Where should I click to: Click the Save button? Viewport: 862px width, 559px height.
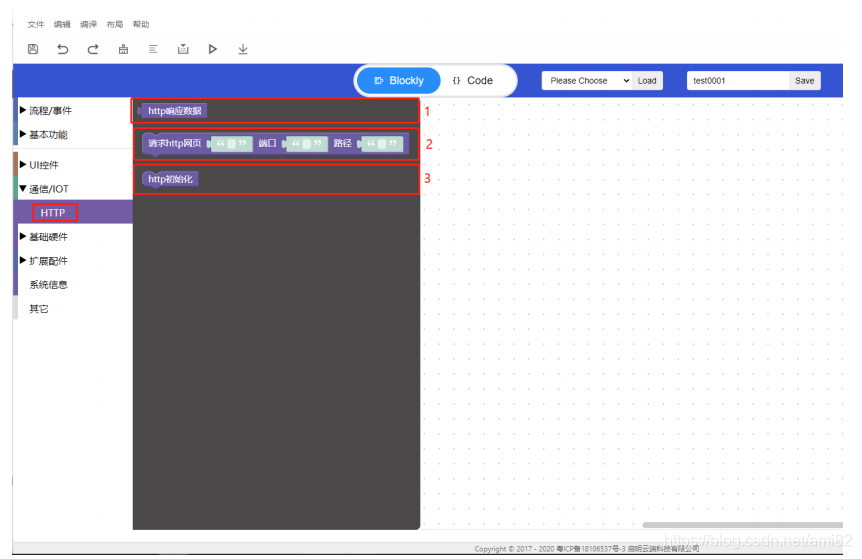click(x=804, y=80)
